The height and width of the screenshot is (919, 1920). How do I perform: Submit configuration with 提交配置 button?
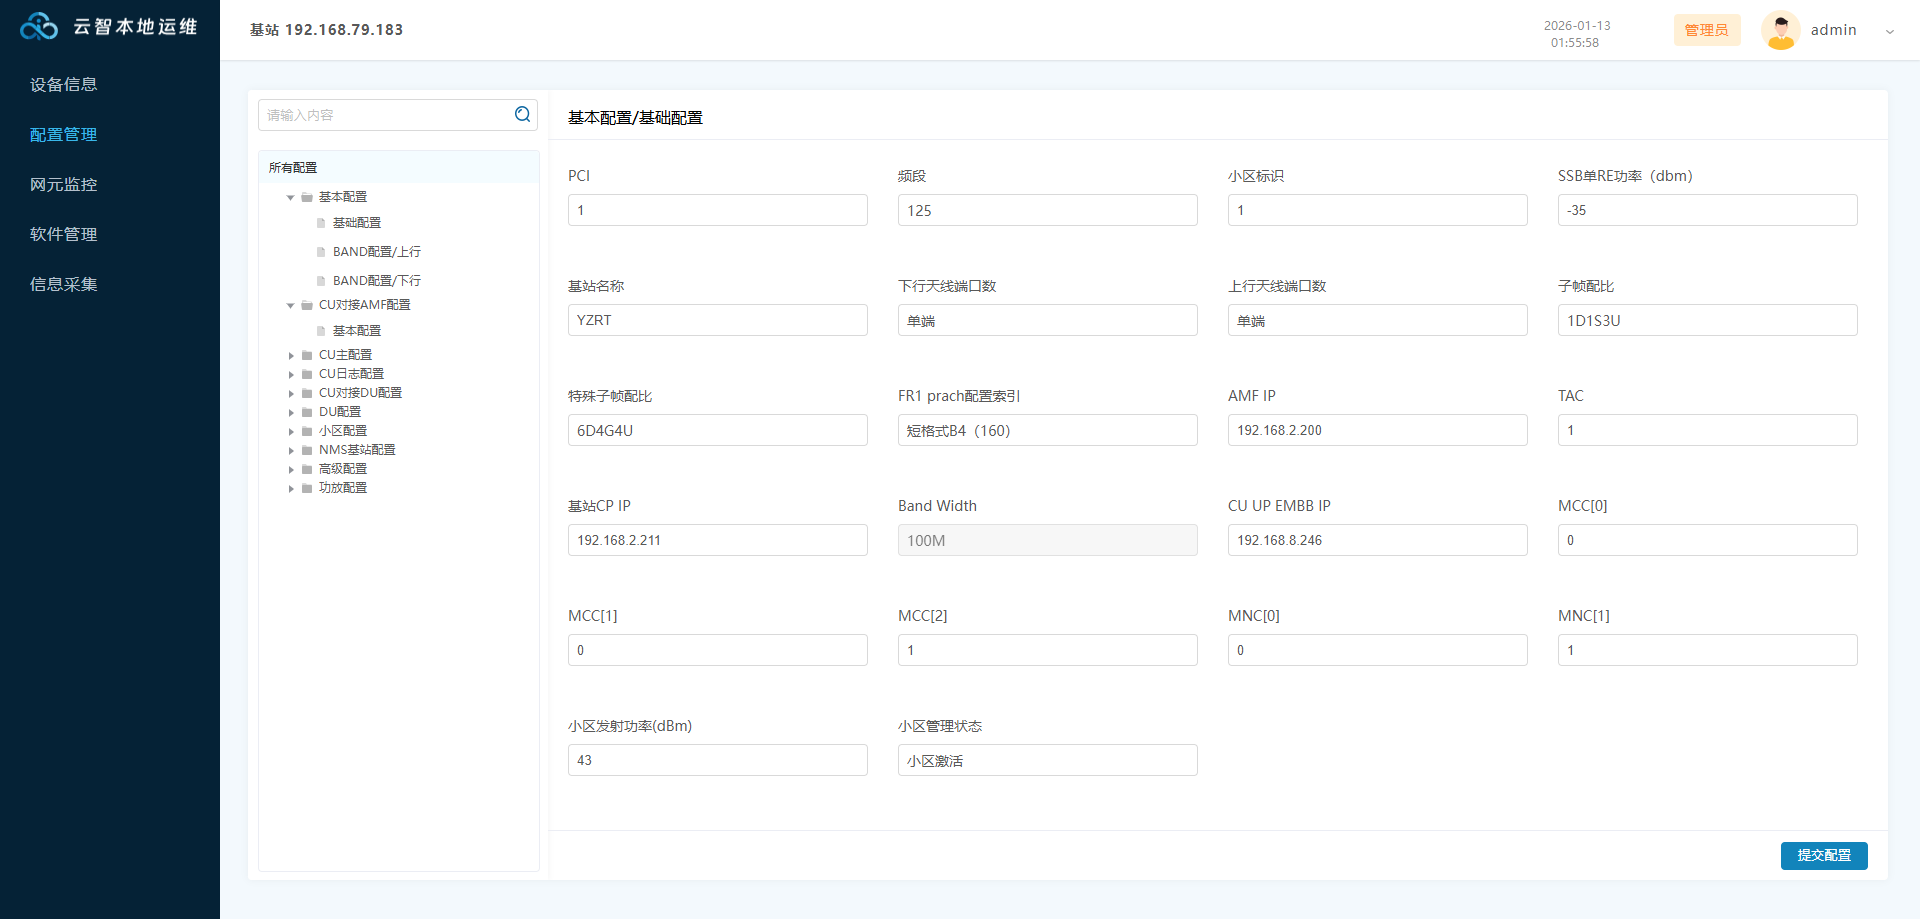coord(1823,856)
